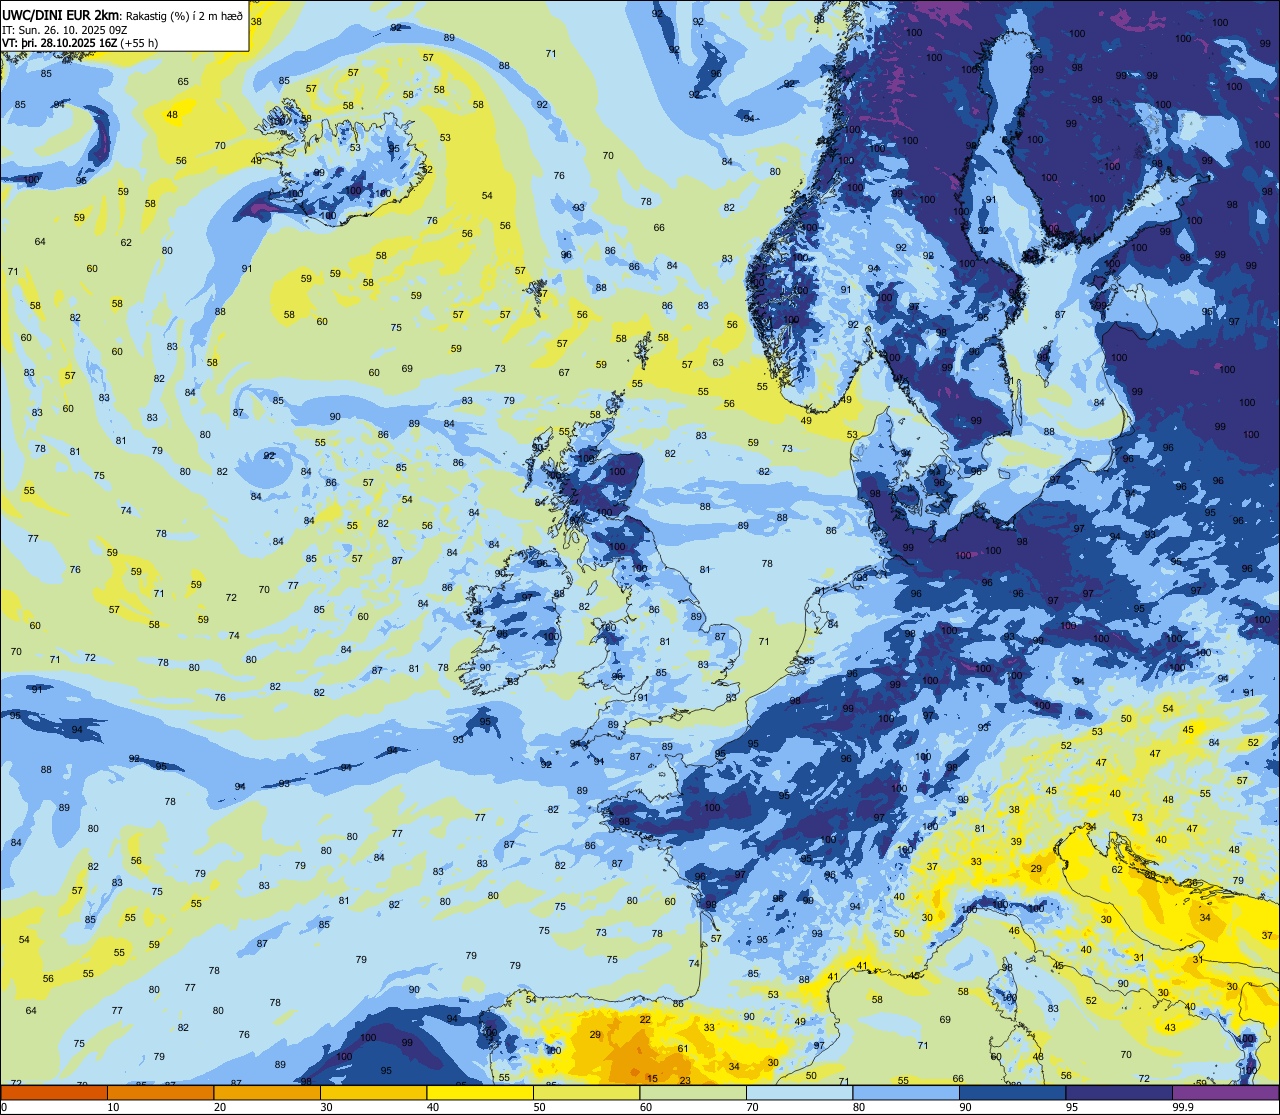Viewport: 1280px width, 1115px height.
Task: Click the '40' tick label on the legend
Action: [x=433, y=1107]
